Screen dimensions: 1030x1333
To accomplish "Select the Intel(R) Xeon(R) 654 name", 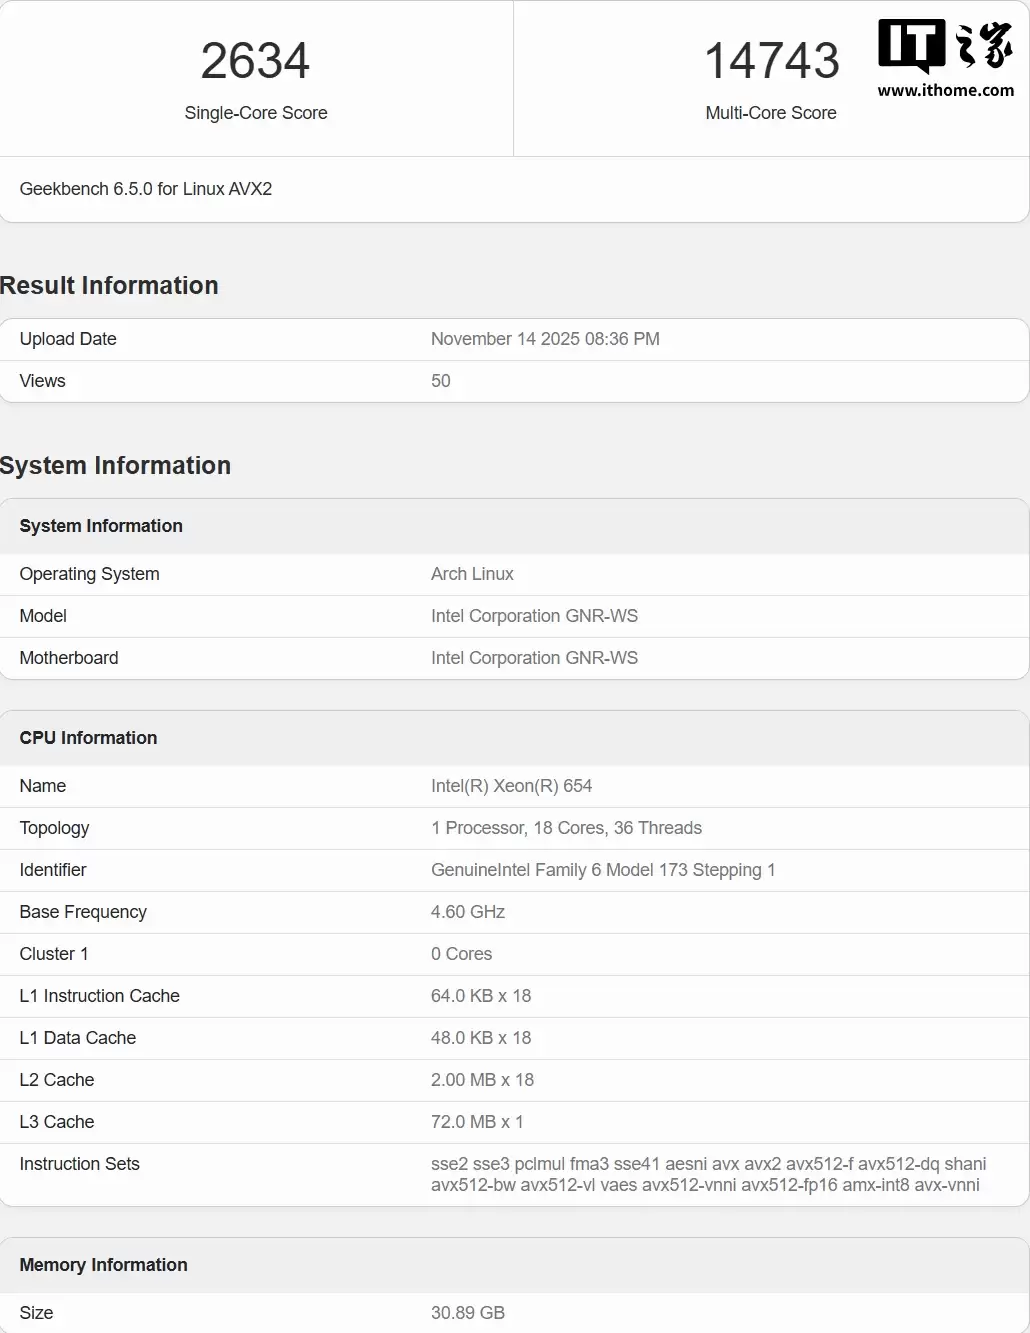I will click(512, 786).
